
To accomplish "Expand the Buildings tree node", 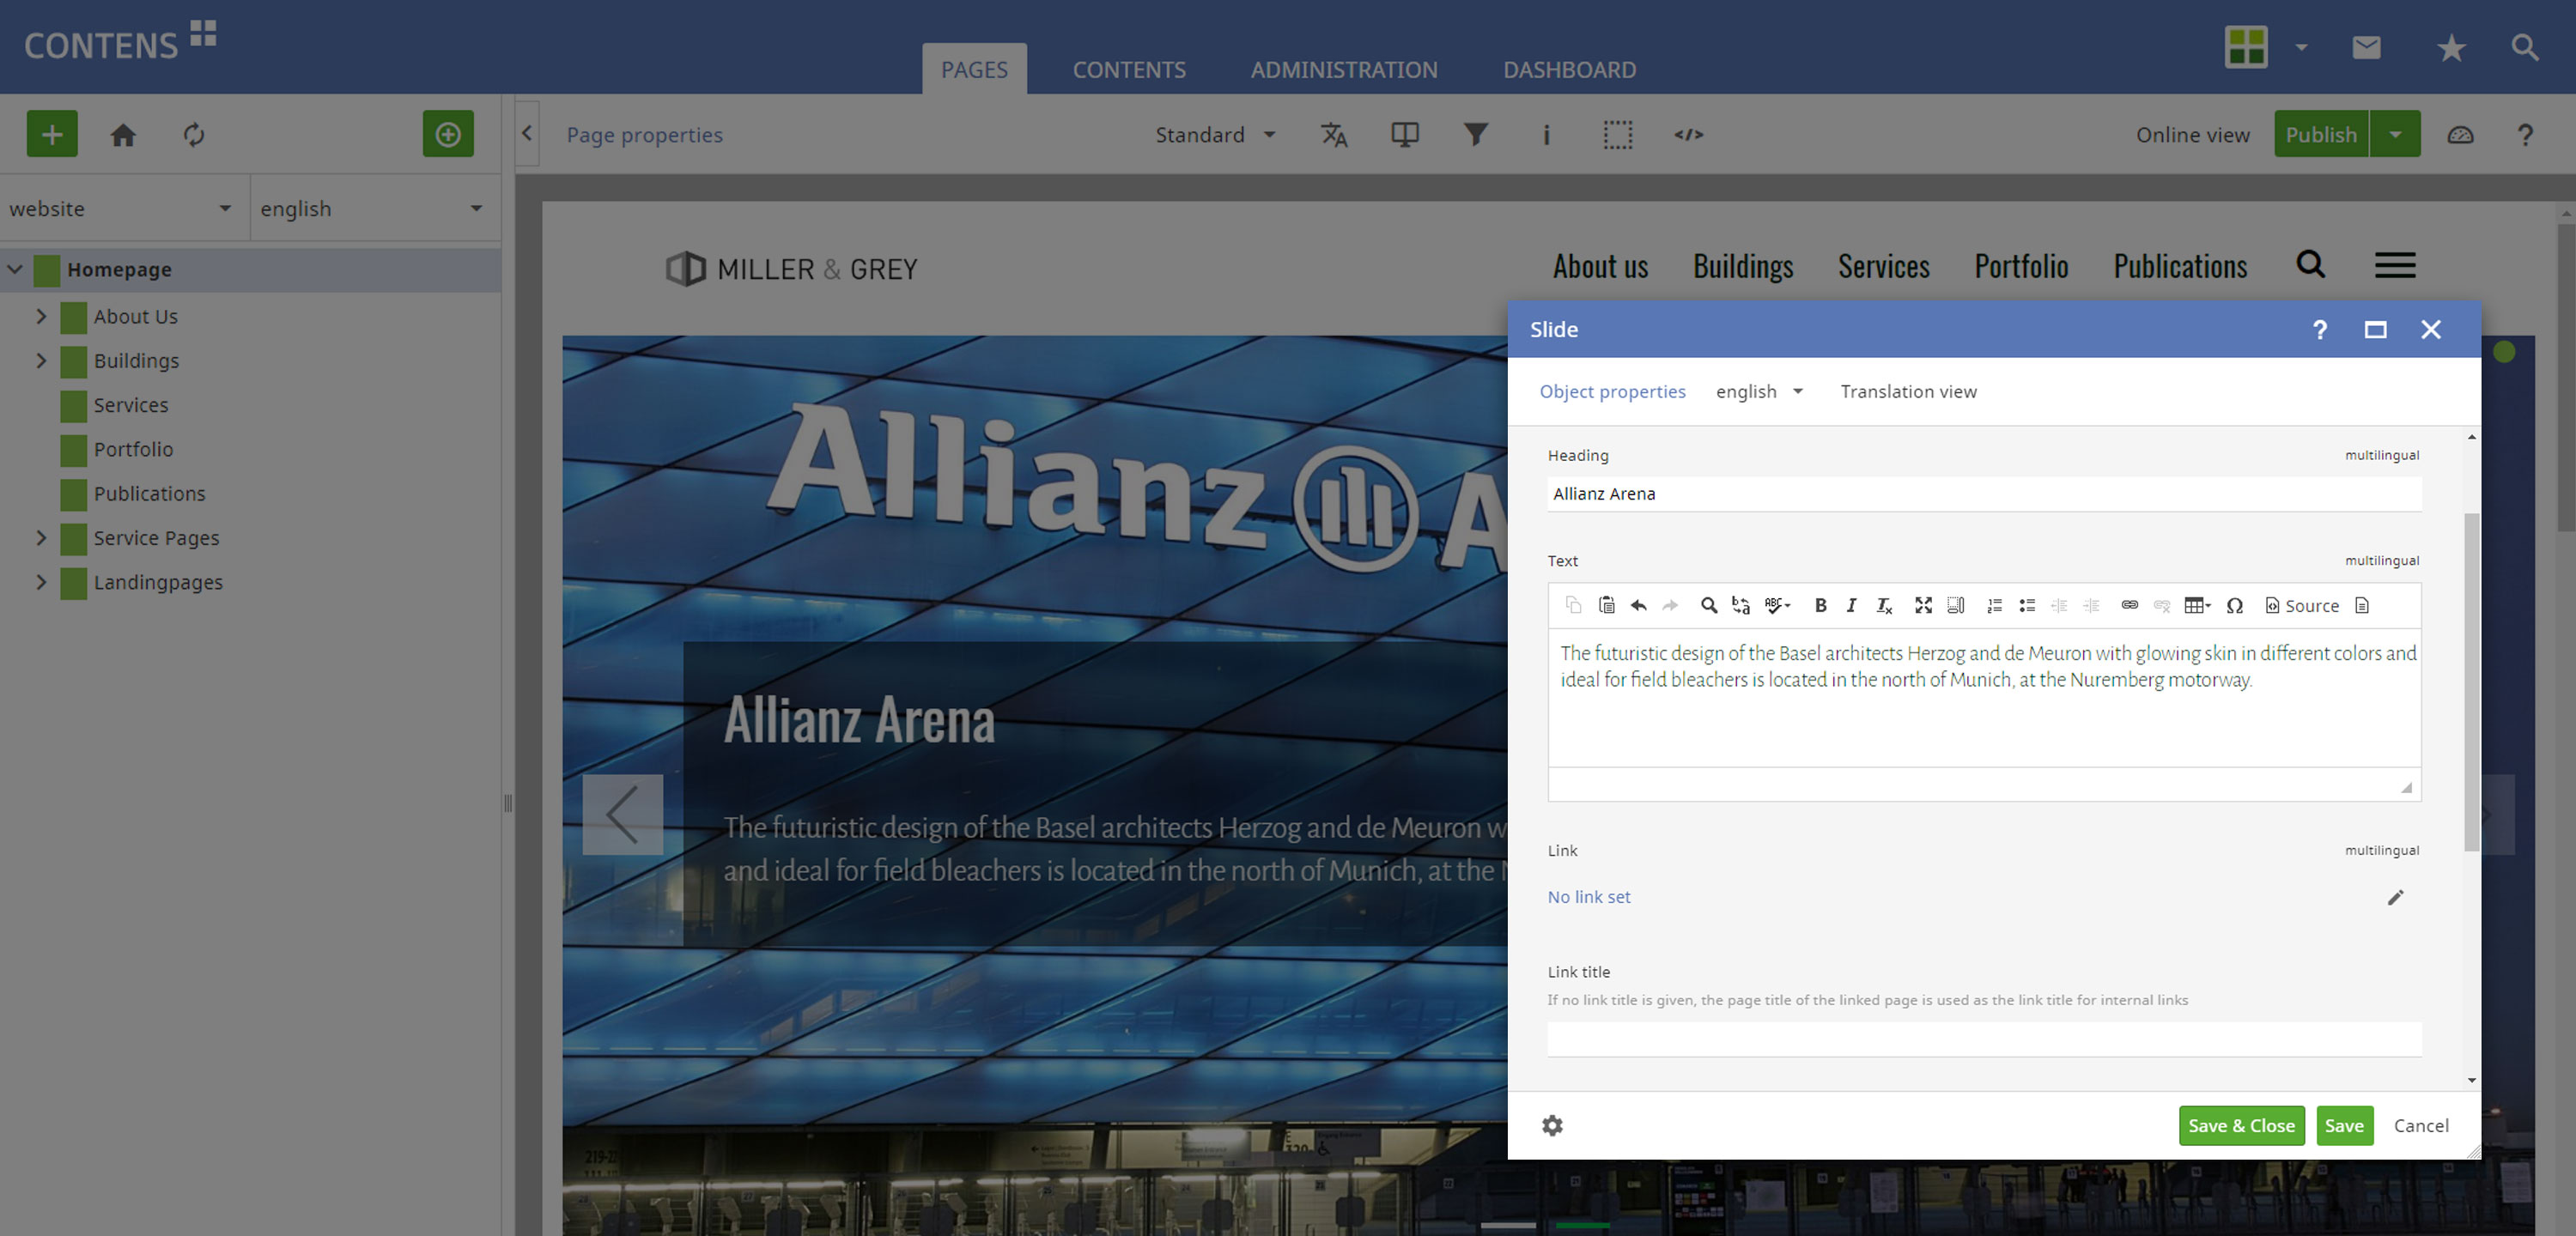I will click(x=41, y=360).
